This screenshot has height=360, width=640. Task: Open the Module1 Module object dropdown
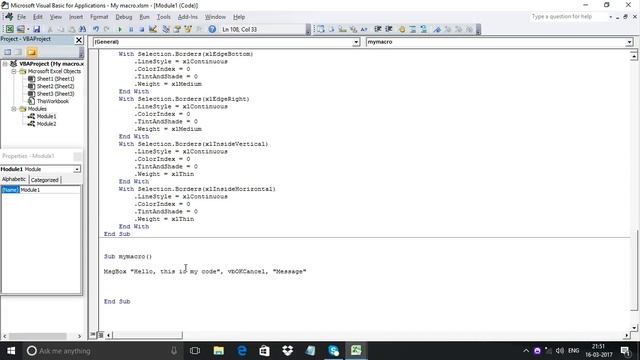point(77,169)
